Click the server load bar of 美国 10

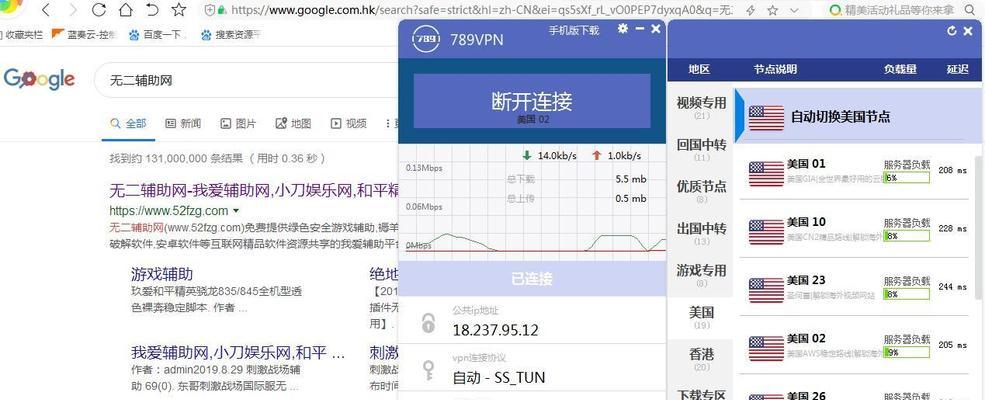coord(906,236)
